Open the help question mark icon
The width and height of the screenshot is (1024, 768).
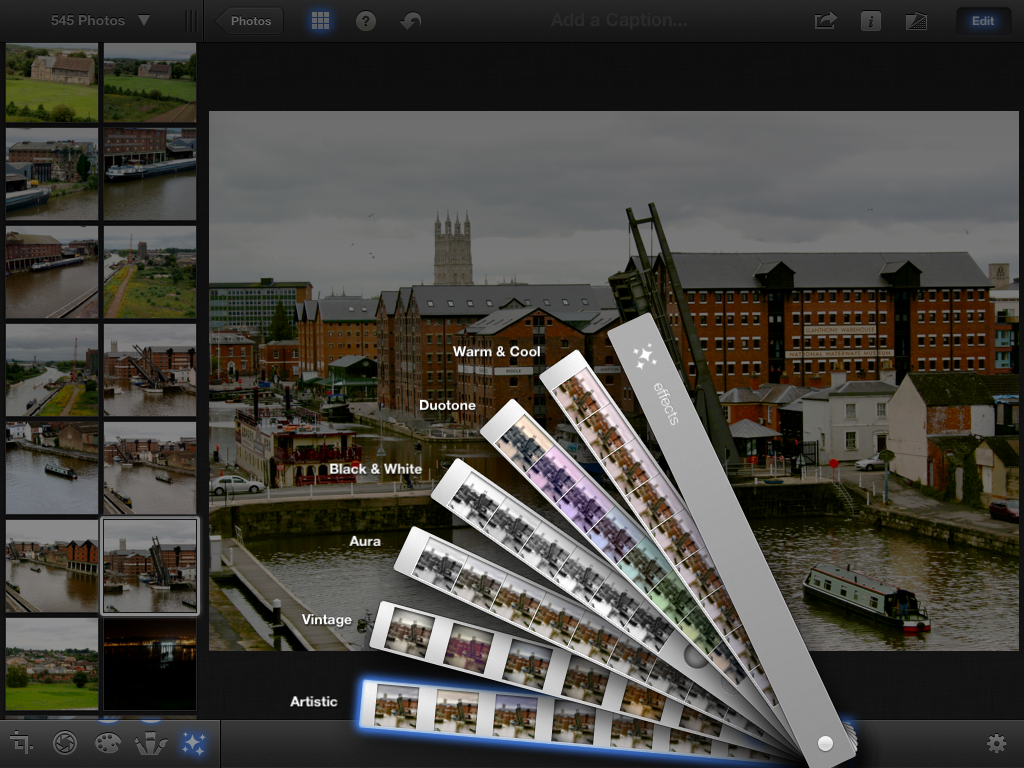click(x=366, y=22)
